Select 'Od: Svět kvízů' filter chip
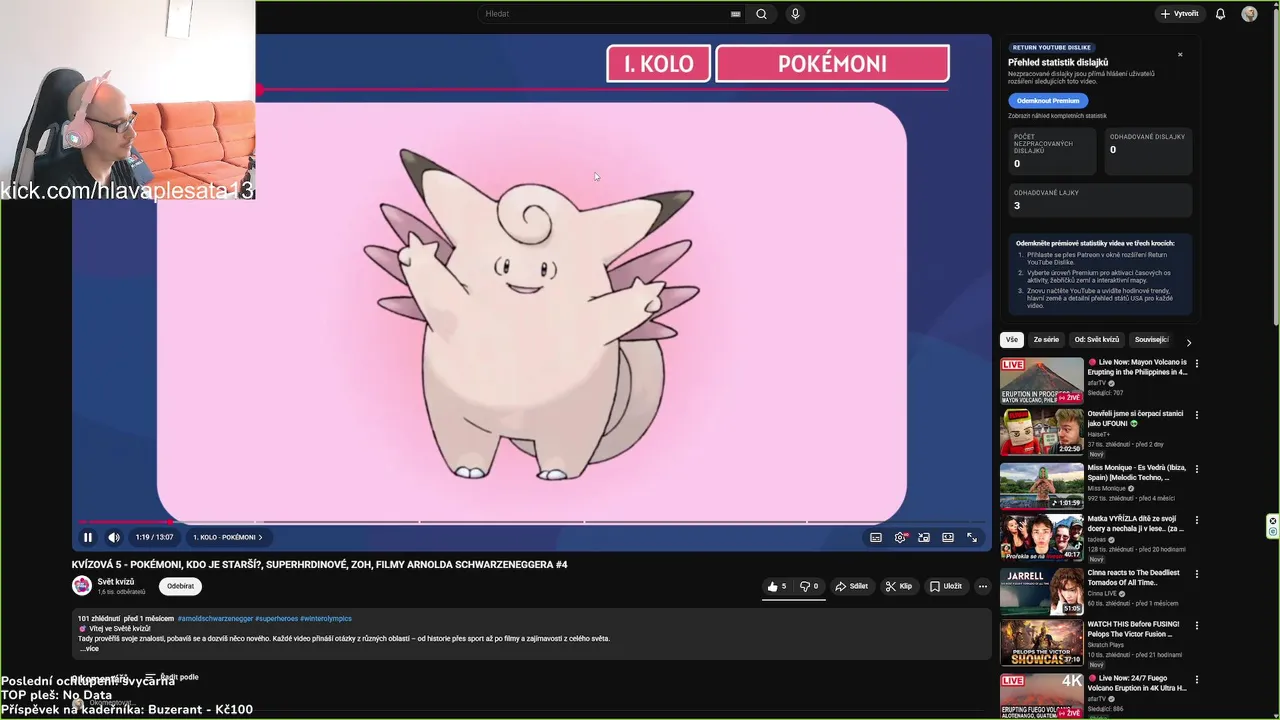1280x720 pixels. tap(1097, 340)
